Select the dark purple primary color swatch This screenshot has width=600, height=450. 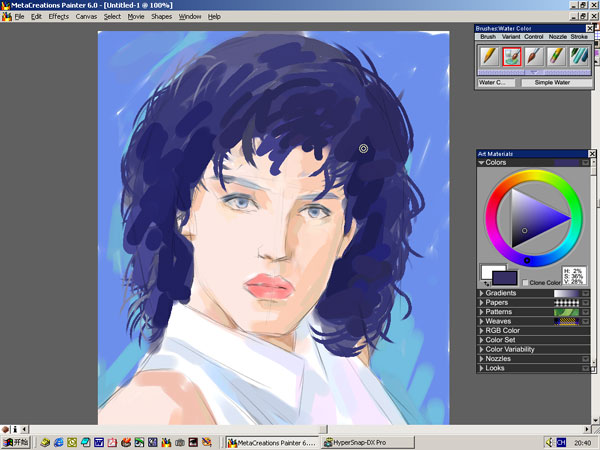pos(504,278)
